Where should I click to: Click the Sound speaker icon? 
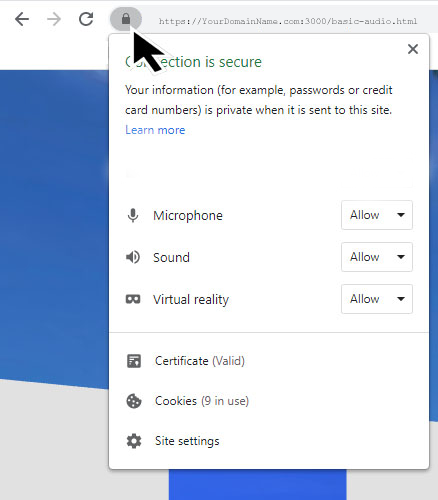click(133, 257)
